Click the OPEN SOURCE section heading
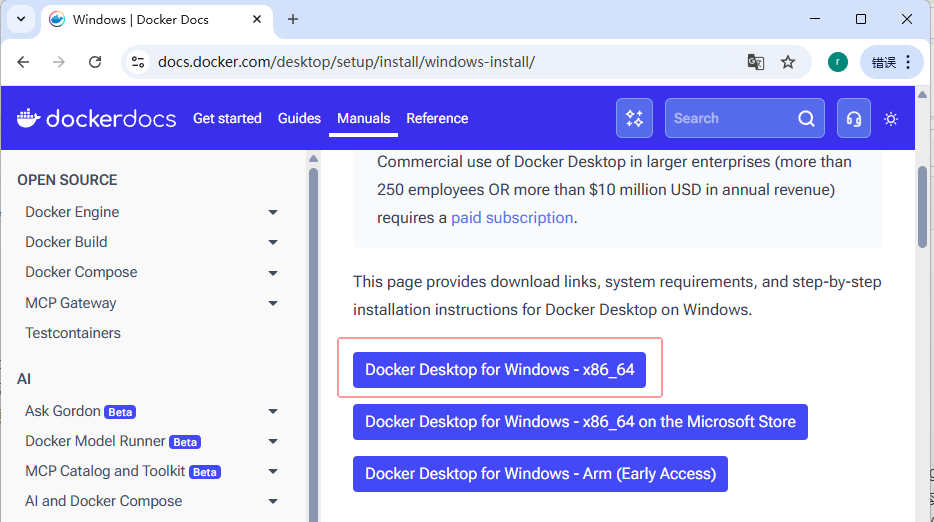This screenshot has width=934, height=522. (67, 180)
